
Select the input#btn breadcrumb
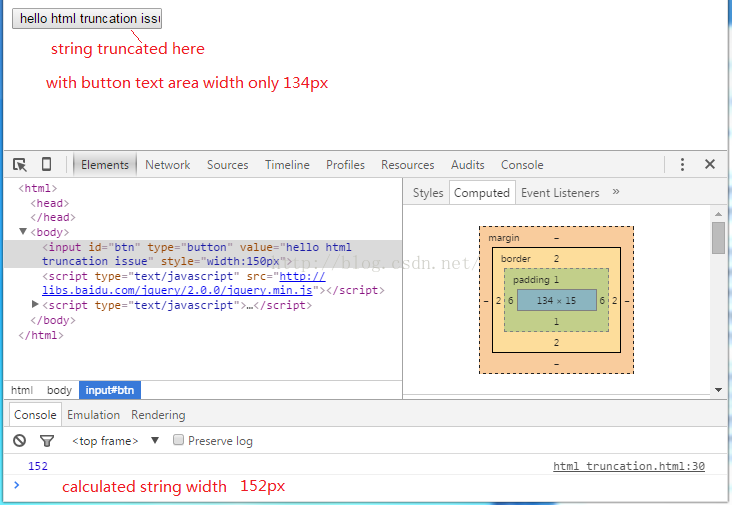click(110, 390)
